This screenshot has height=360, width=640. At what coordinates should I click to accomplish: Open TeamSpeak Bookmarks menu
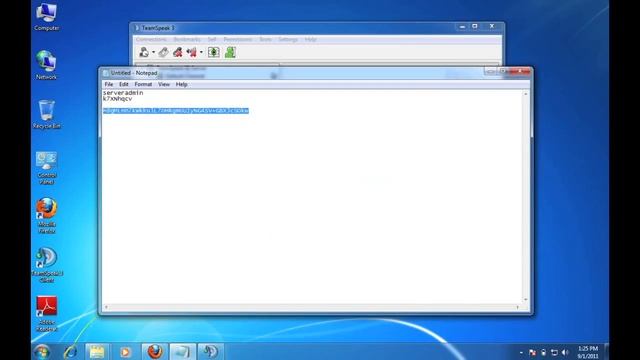point(187,39)
